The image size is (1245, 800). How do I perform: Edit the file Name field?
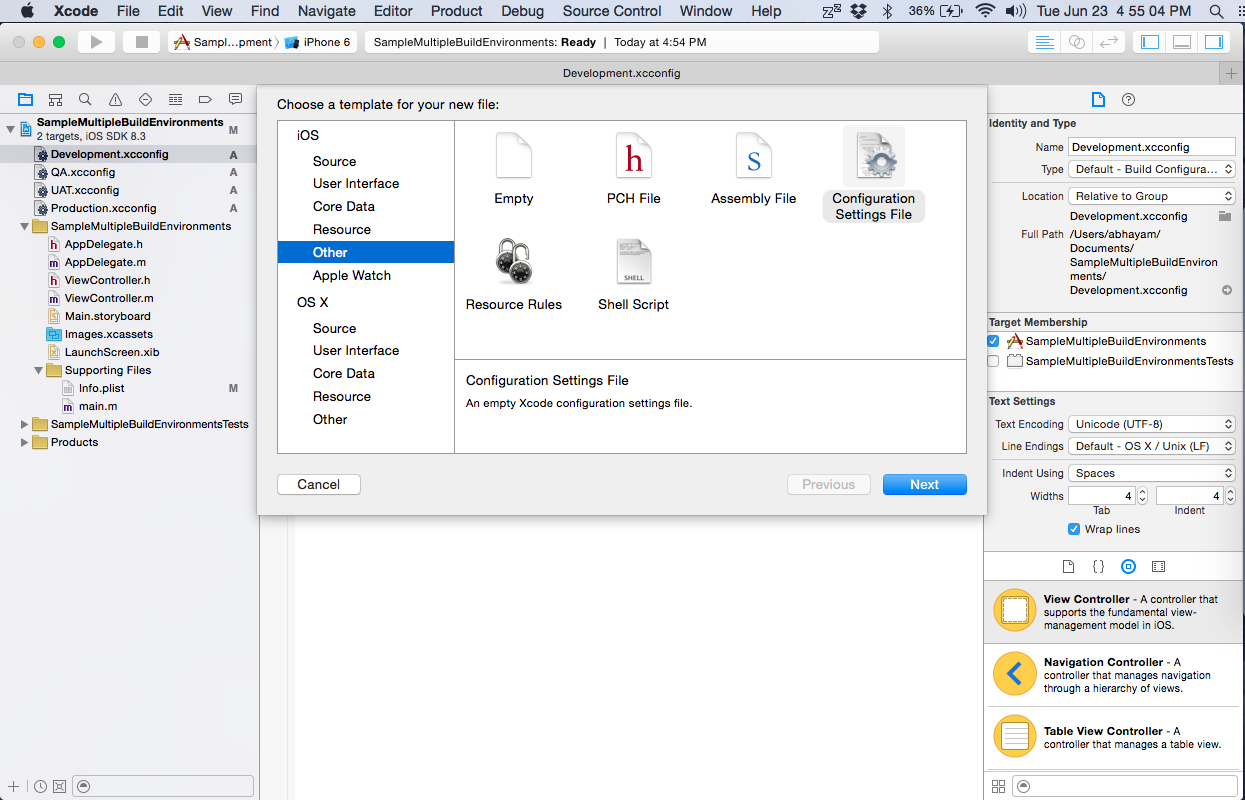(x=1152, y=147)
